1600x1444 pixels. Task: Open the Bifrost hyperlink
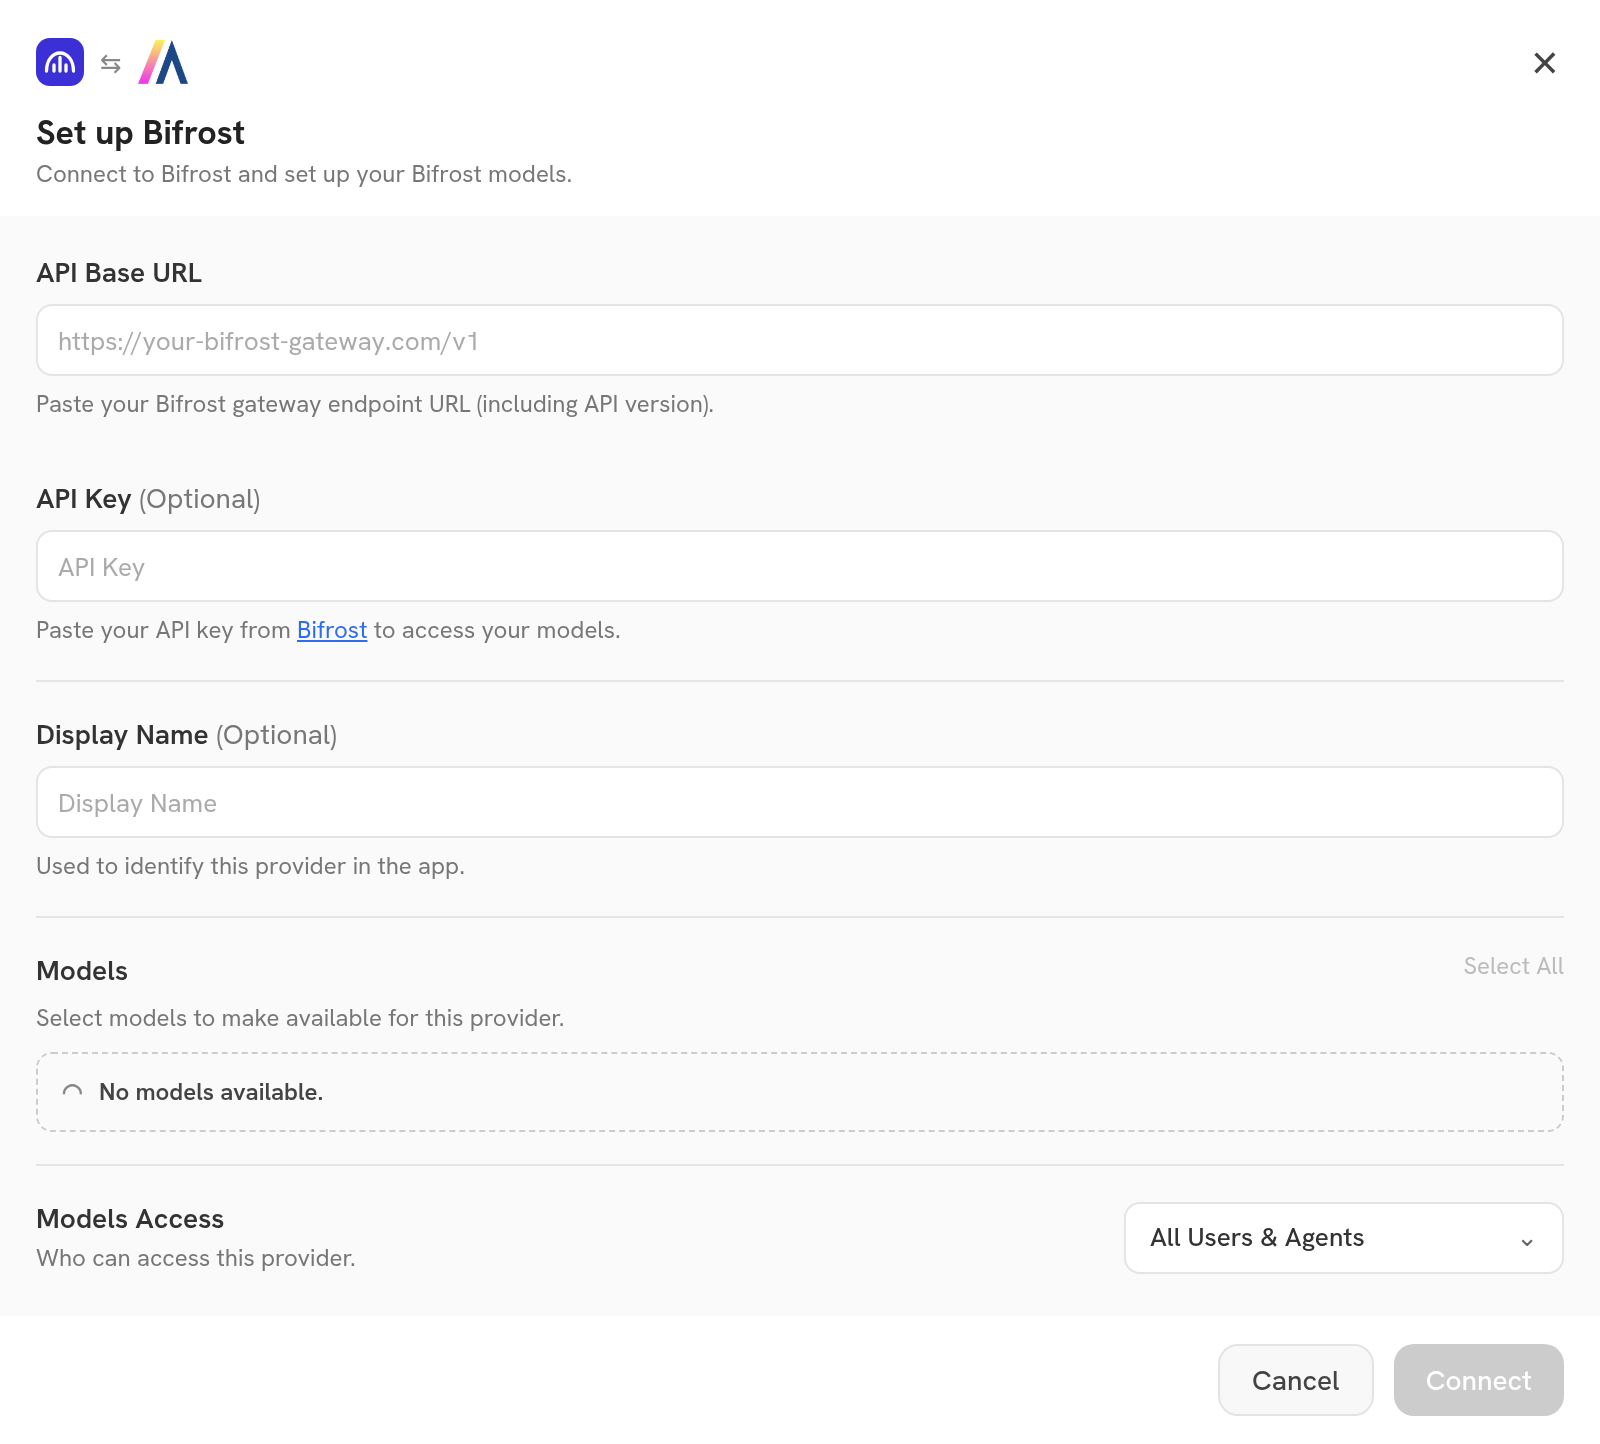(332, 630)
